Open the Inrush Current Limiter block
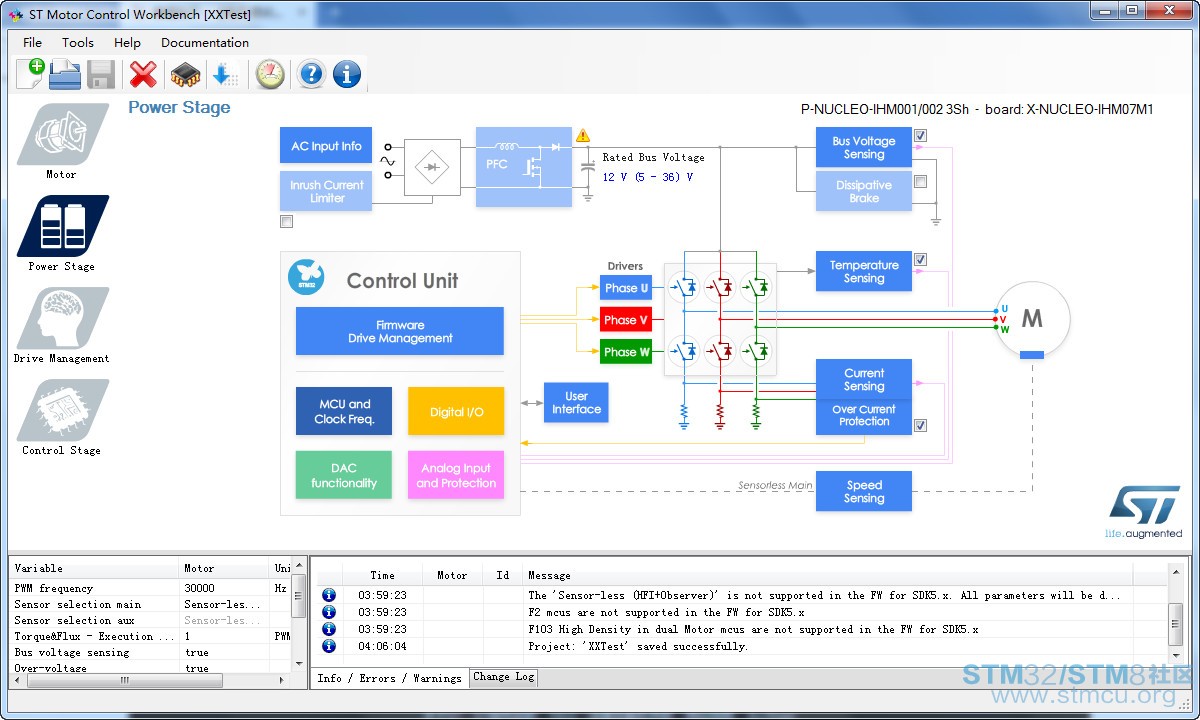1200x720 pixels. (x=326, y=191)
